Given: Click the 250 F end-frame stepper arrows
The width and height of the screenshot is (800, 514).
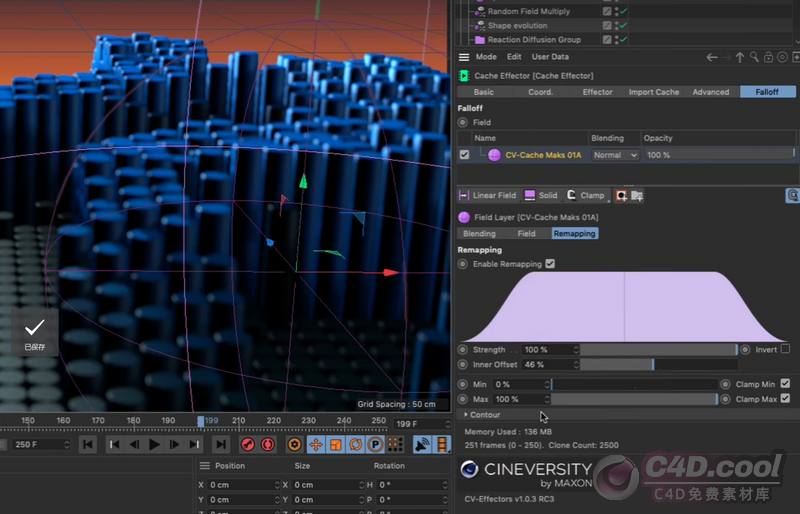Looking at the screenshot, I should click(67, 445).
